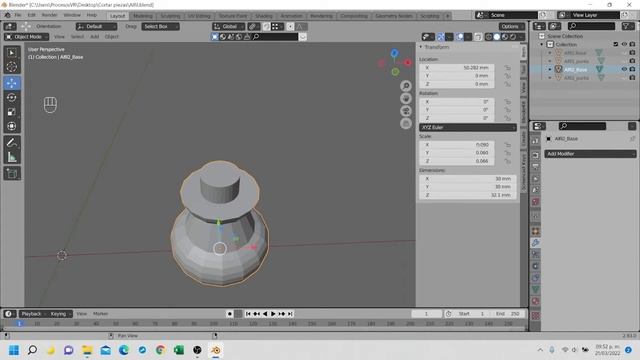Viewport: 640px width, 360px height.
Task: Open Global transform orientation dropdown
Action: 229,27
